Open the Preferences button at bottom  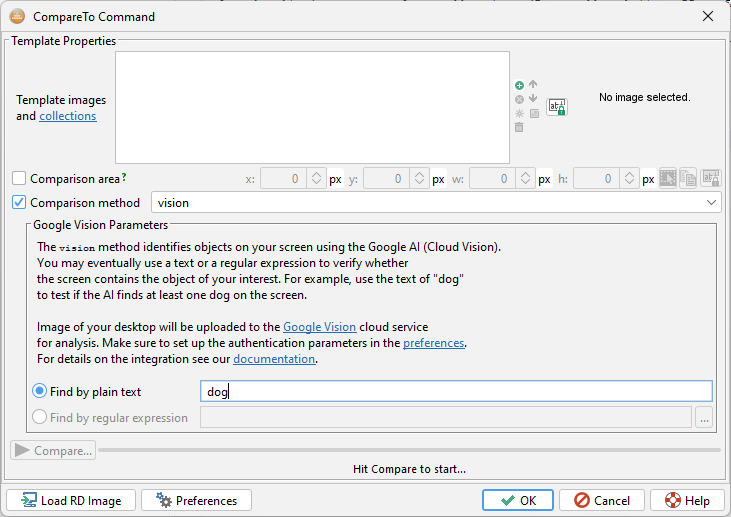click(x=196, y=500)
